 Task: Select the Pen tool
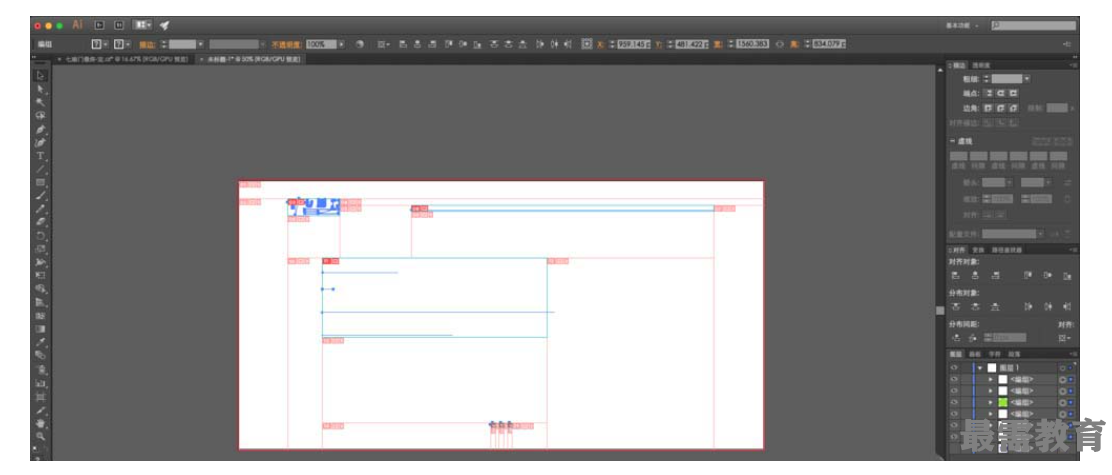click(x=40, y=129)
